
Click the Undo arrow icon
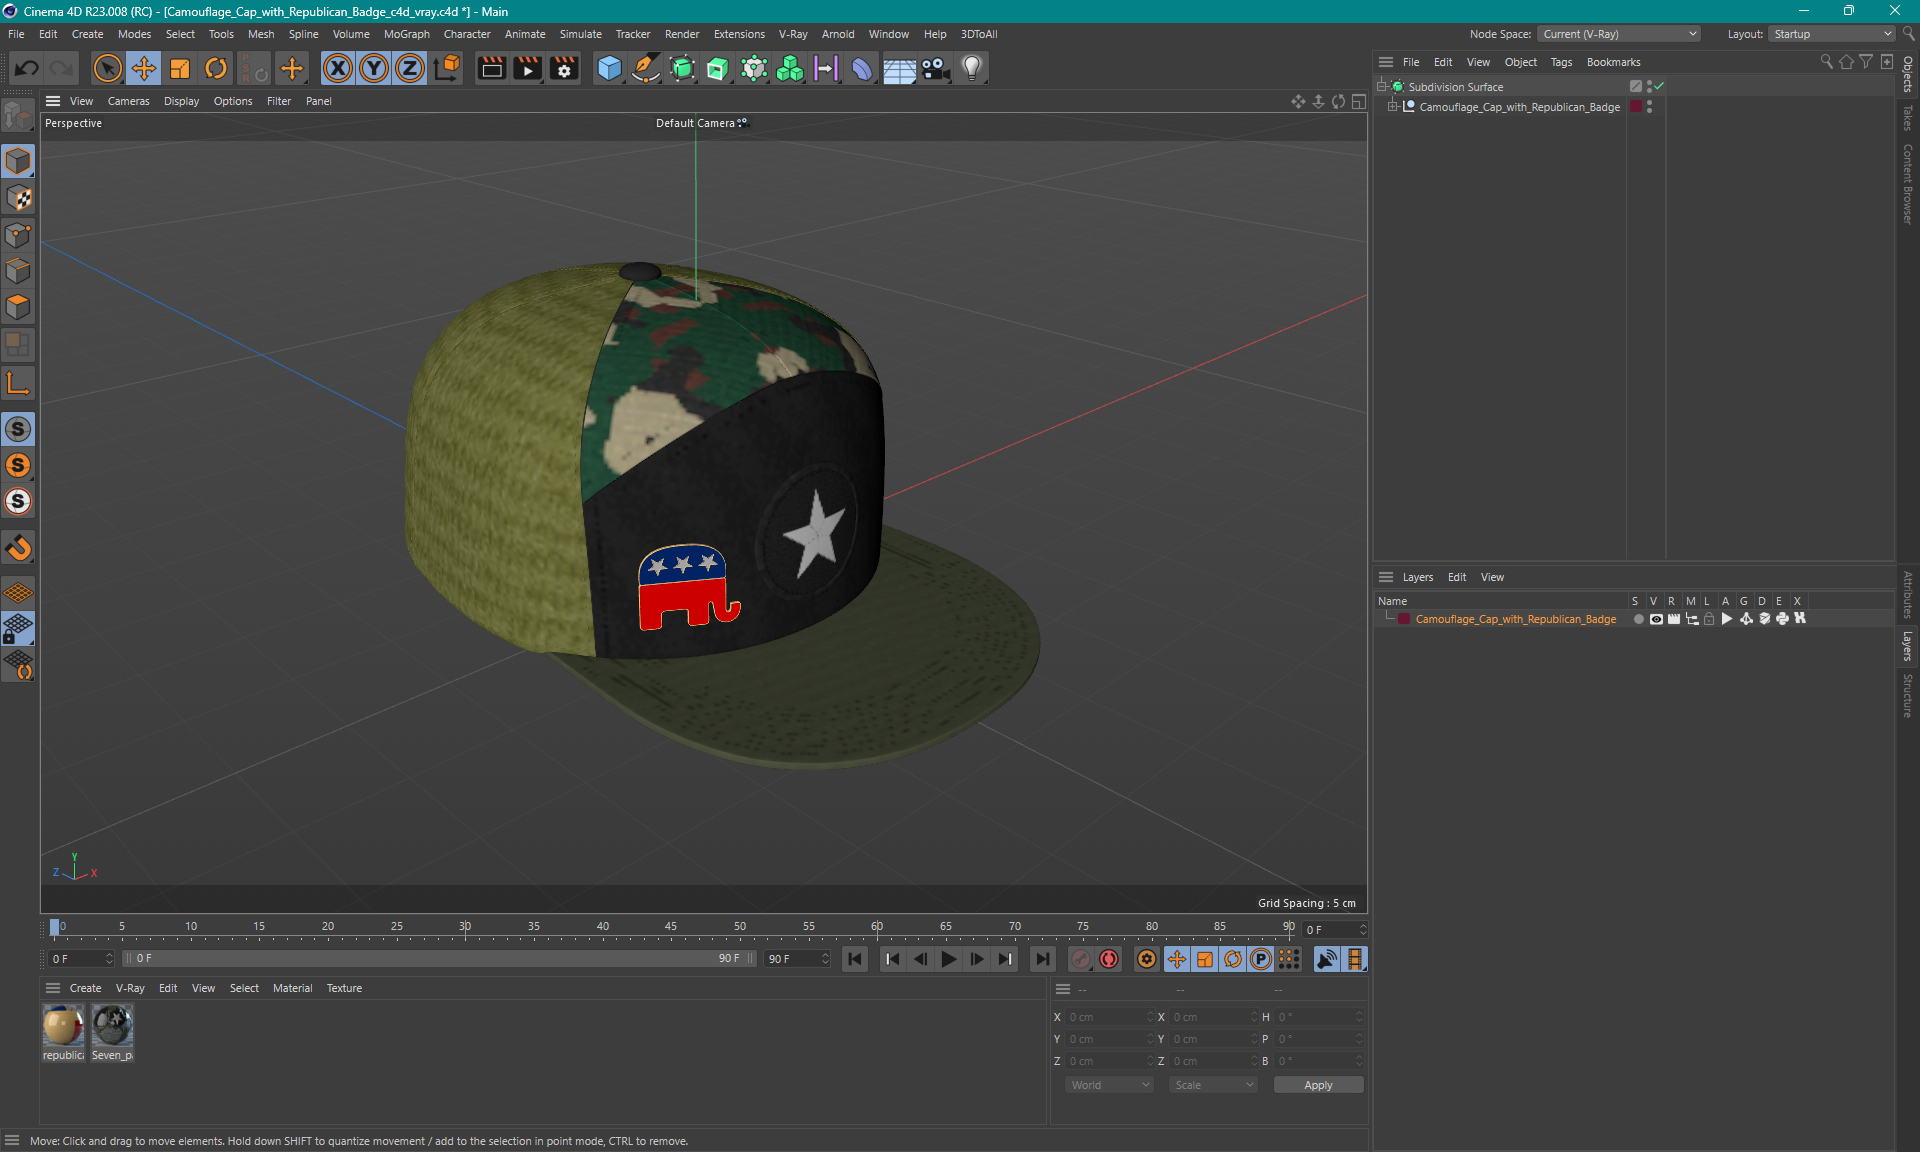[27, 68]
